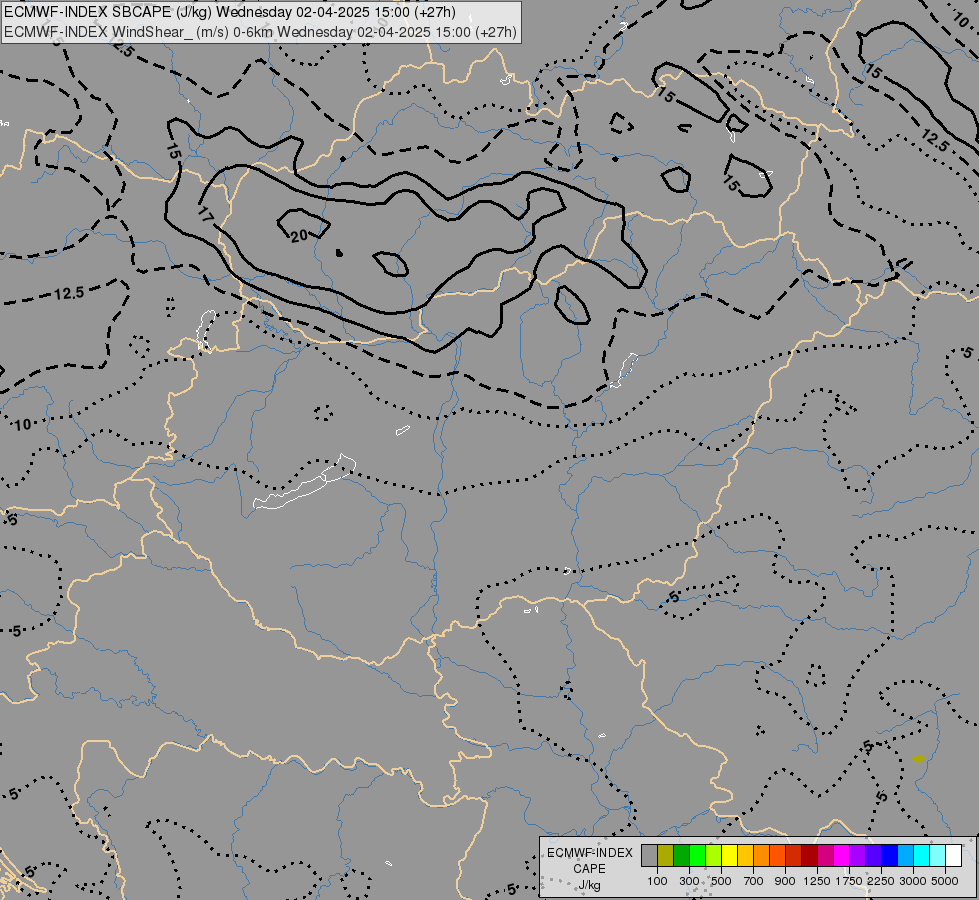Click the white Lake Balaton outline
The height and width of the screenshot is (900, 979).
(305, 483)
